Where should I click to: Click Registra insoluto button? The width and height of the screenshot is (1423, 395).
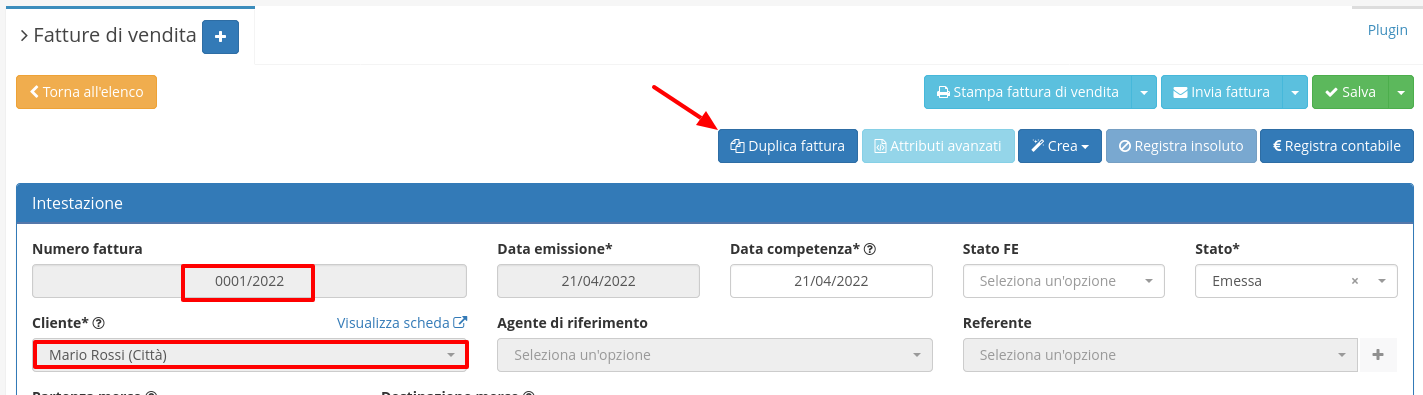click(1180, 146)
